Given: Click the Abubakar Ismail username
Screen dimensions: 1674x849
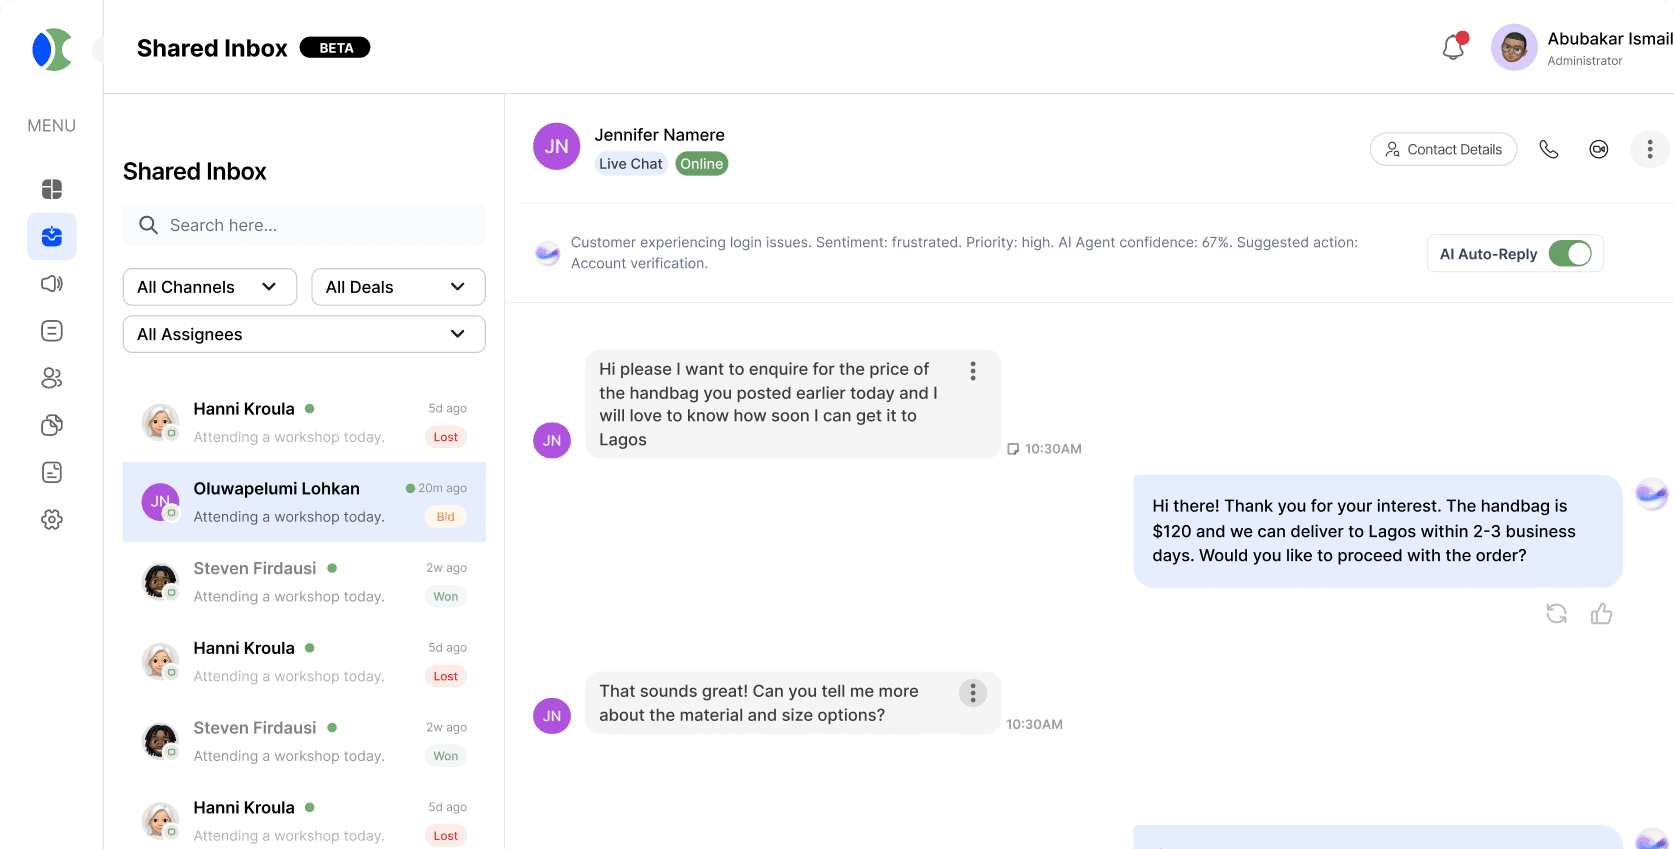Looking at the screenshot, I should (x=1610, y=39).
